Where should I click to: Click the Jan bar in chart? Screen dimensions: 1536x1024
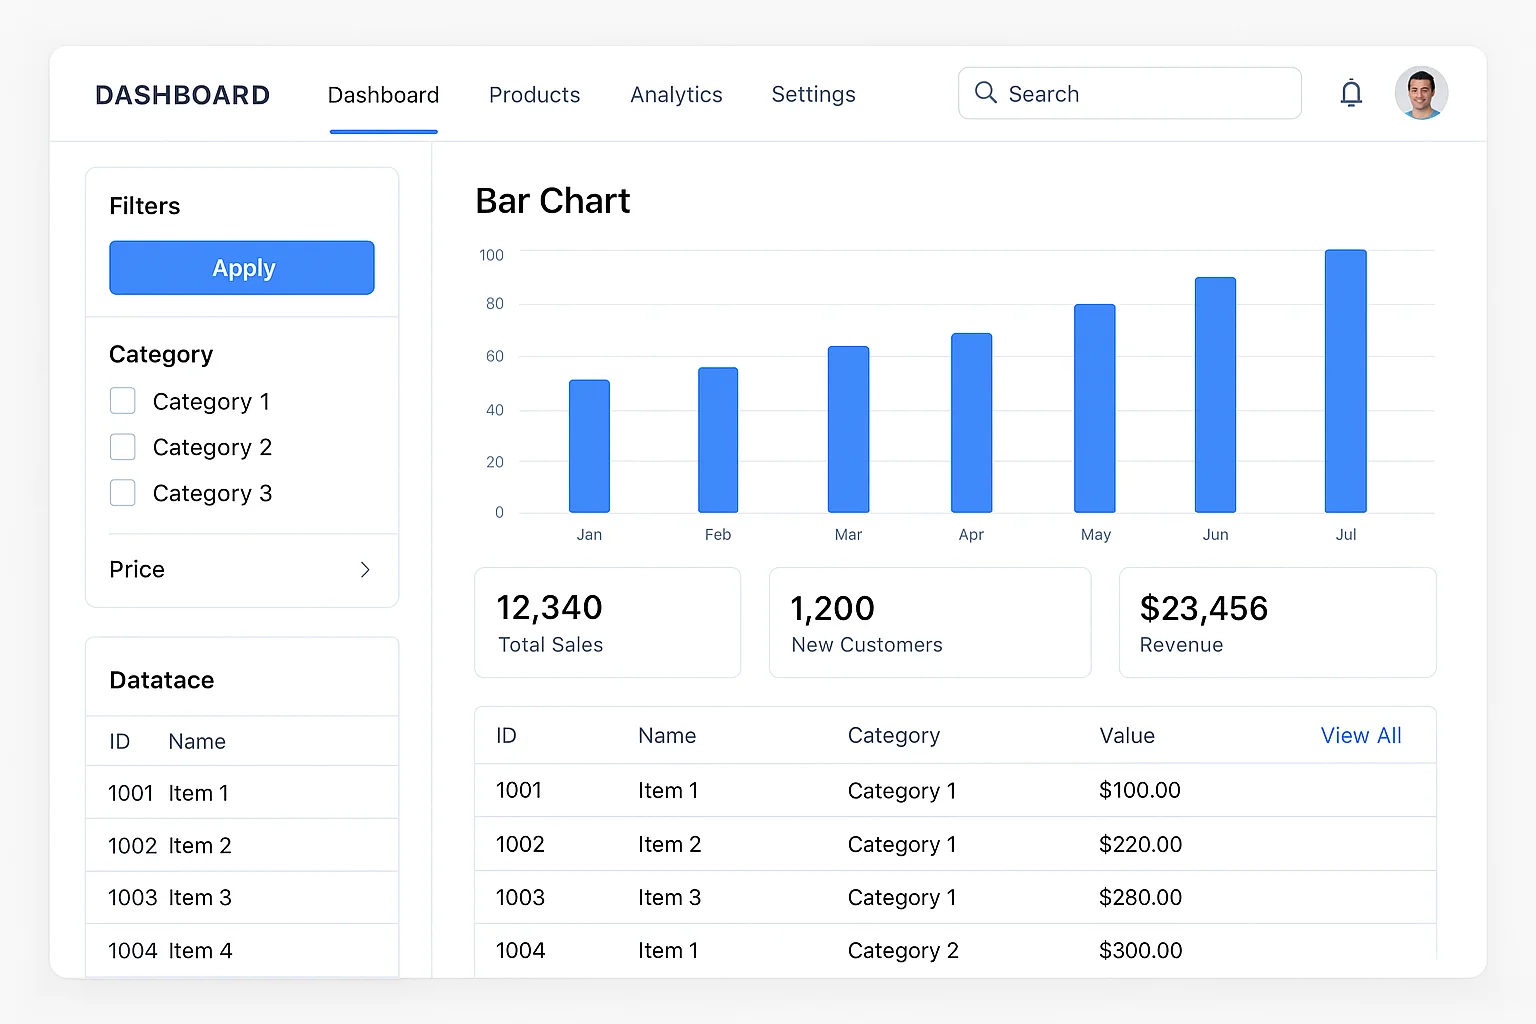589,446
